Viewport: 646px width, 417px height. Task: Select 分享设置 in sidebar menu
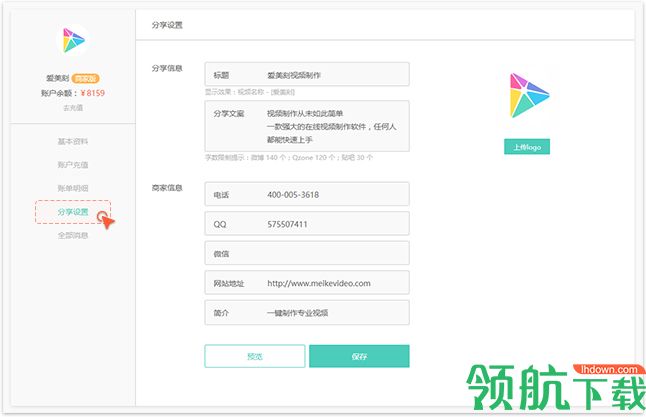[73, 212]
